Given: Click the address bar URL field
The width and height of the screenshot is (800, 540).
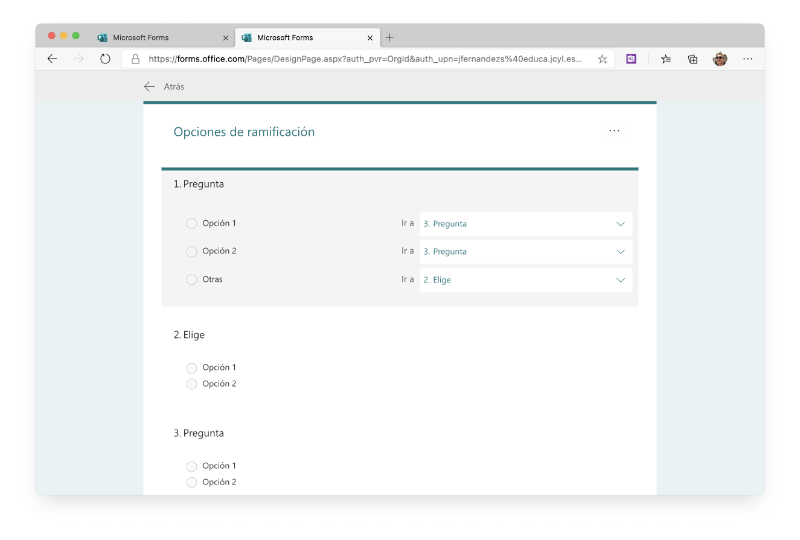Looking at the screenshot, I should (365, 59).
